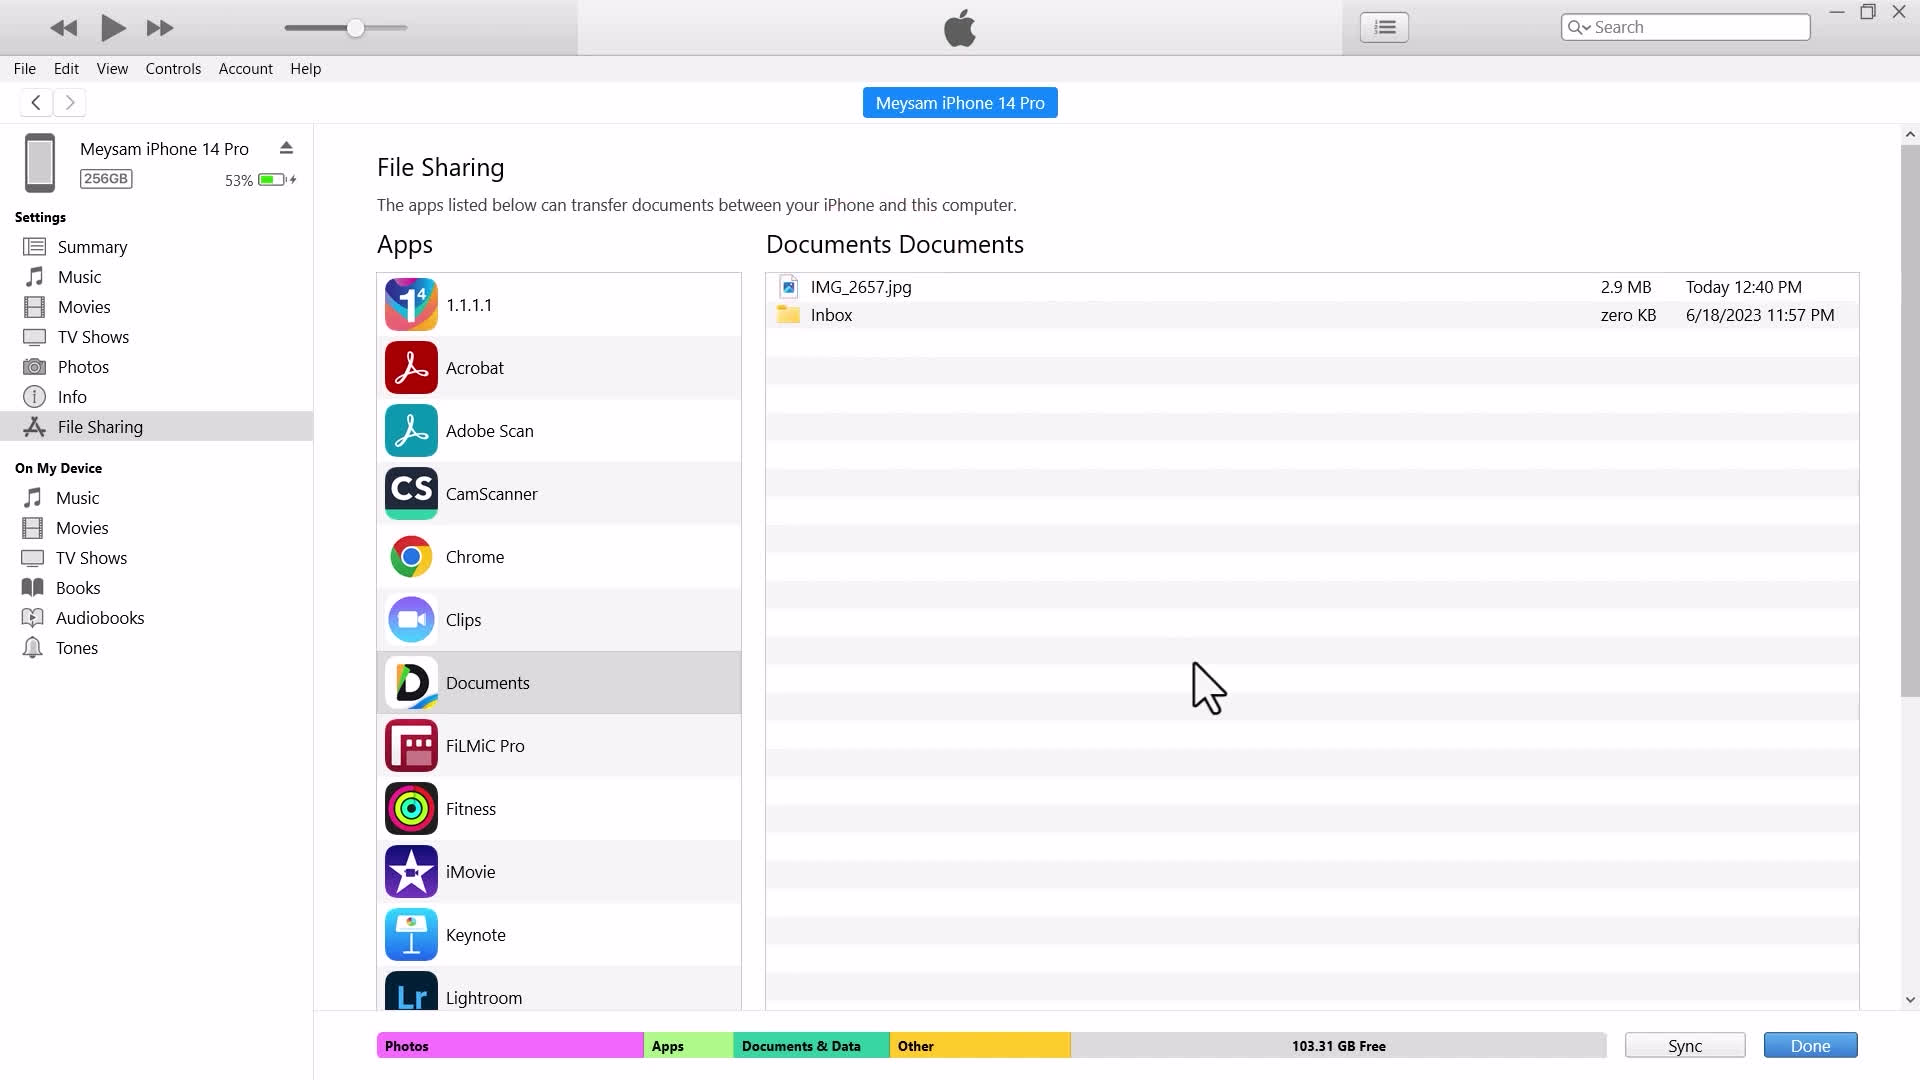Click the Done button
This screenshot has height=1080, width=1920.
1810,1046
